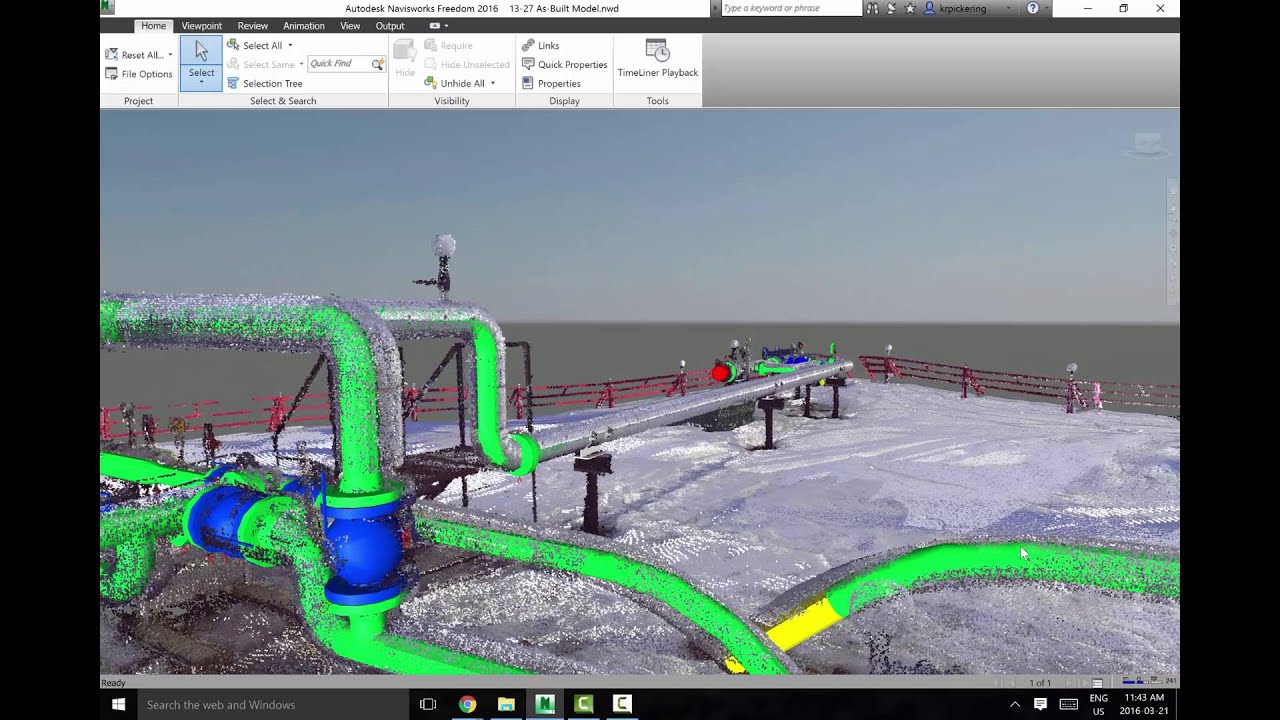The width and height of the screenshot is (1280, 720).
Task: Show hidden system tray icons
Action: point(1015,704)
